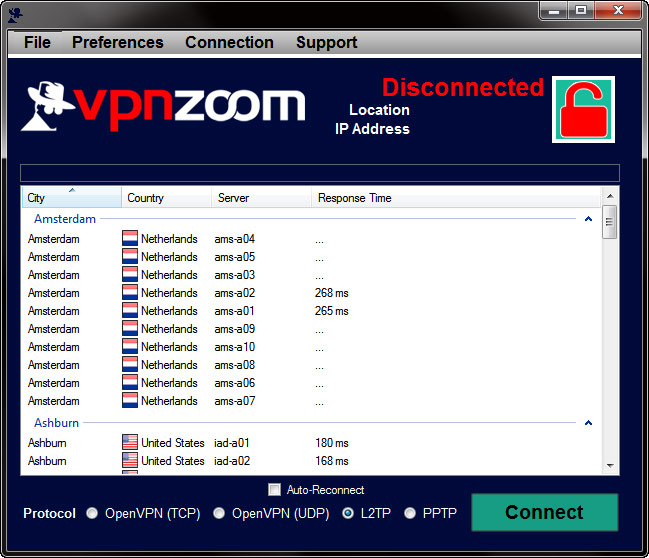Open the Support menu
The image size is (649, 558).
click(x=327, y=42)
